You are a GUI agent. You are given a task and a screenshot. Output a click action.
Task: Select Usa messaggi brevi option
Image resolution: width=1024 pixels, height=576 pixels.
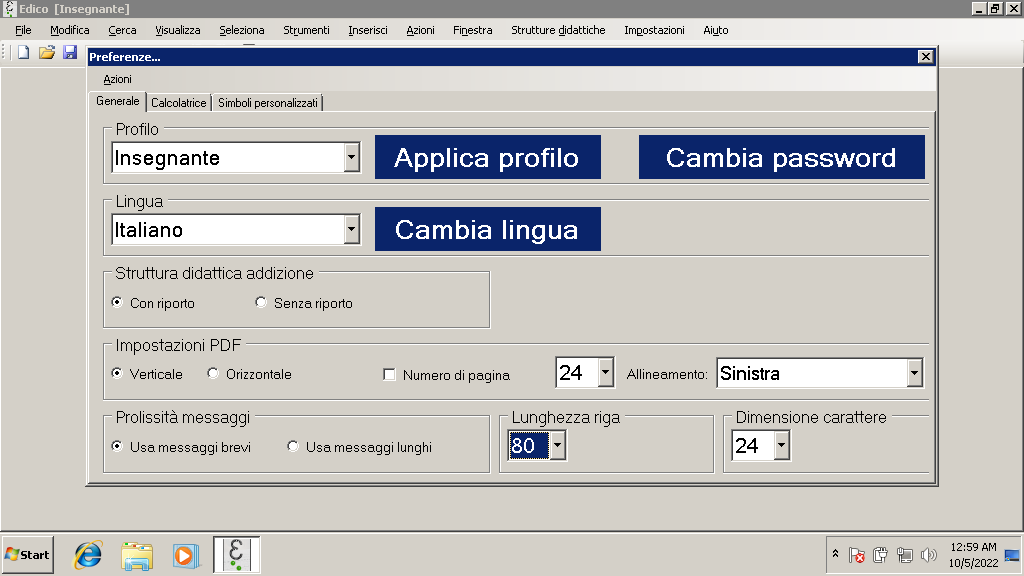pyautogui.click(x=117, y=446)
